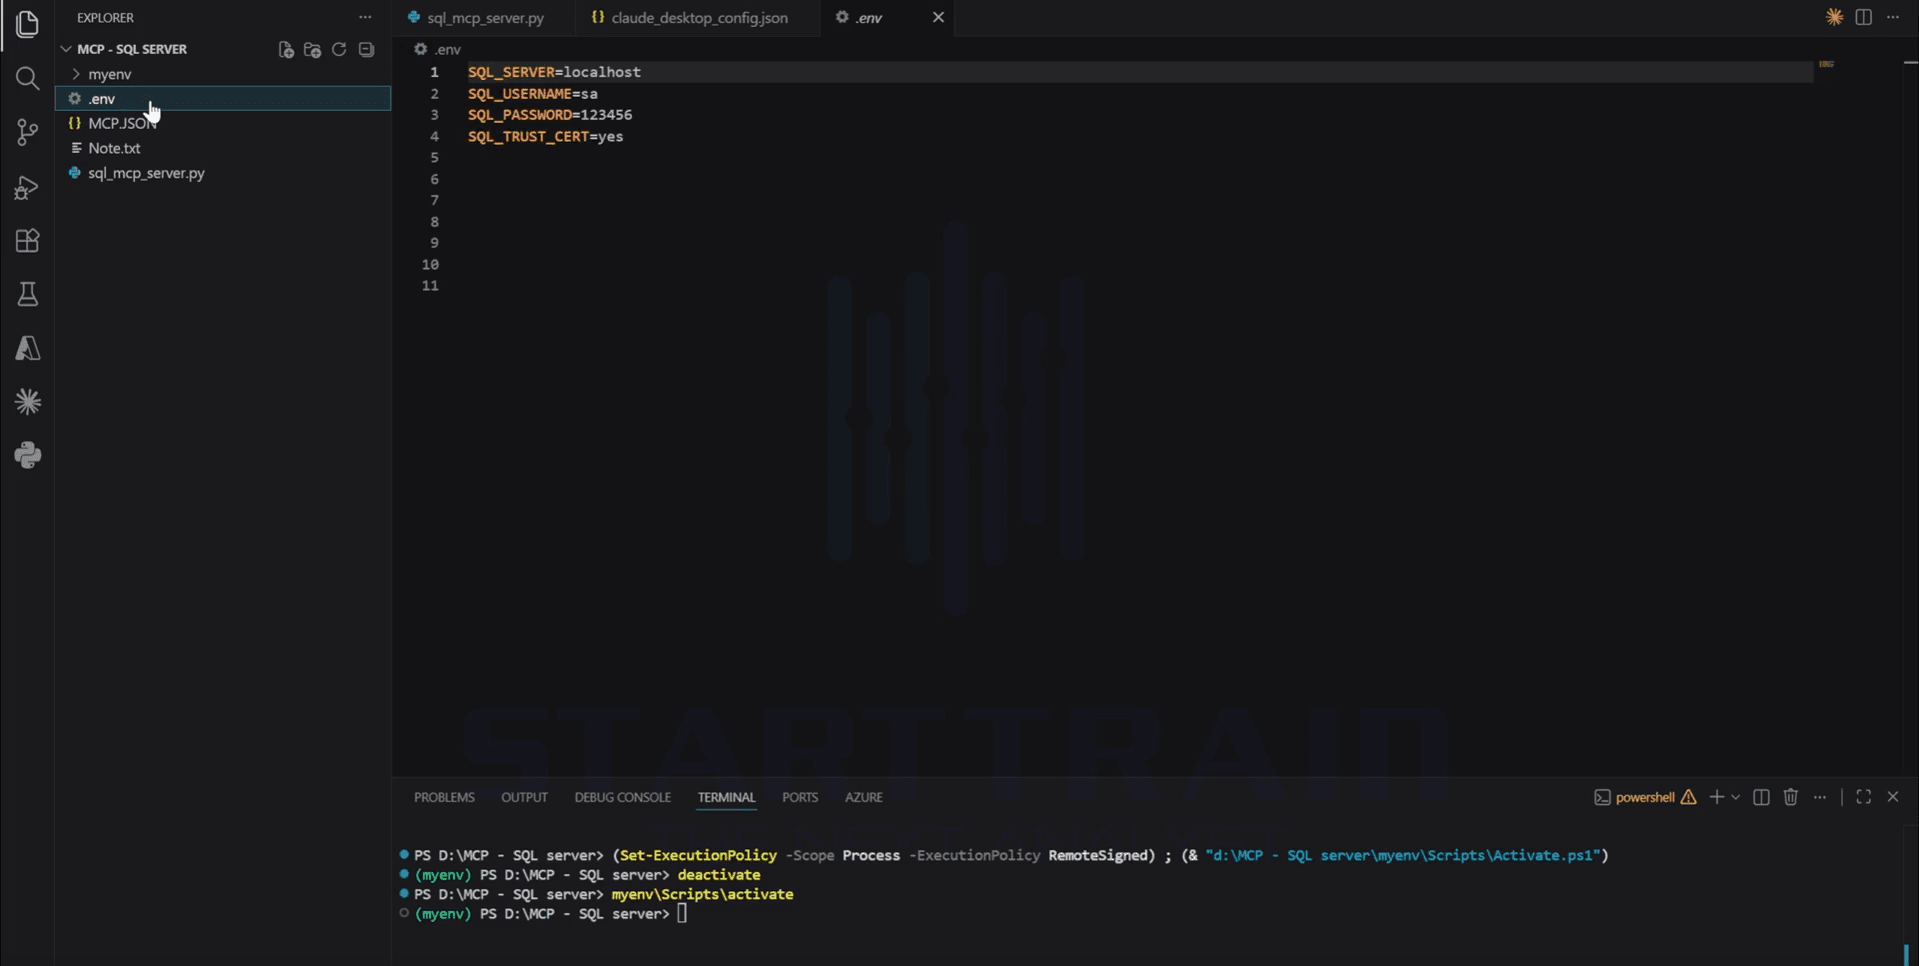Close the .env editor tab
This screenshot has width=1919, height=966.
pyautogui.click(x=938, y=17)
